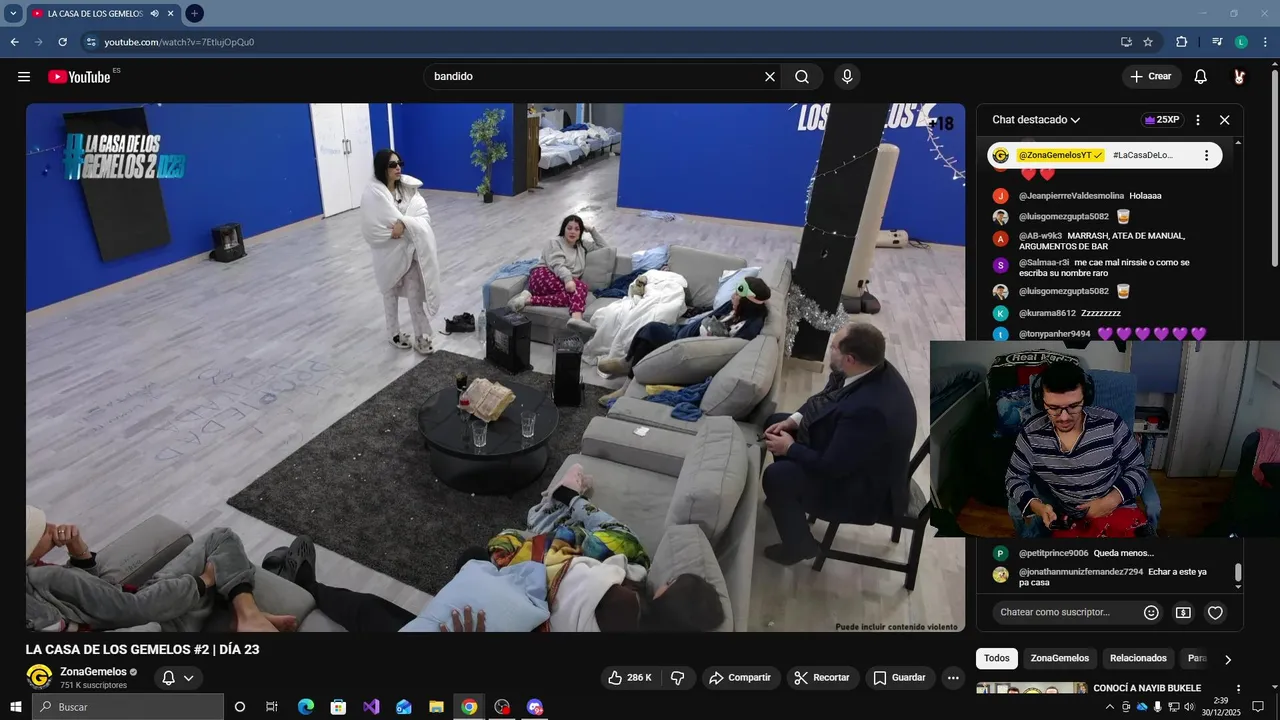This screenshot has width=1280, height=720.
Task: Click the live video player
Action: (495, 367)
